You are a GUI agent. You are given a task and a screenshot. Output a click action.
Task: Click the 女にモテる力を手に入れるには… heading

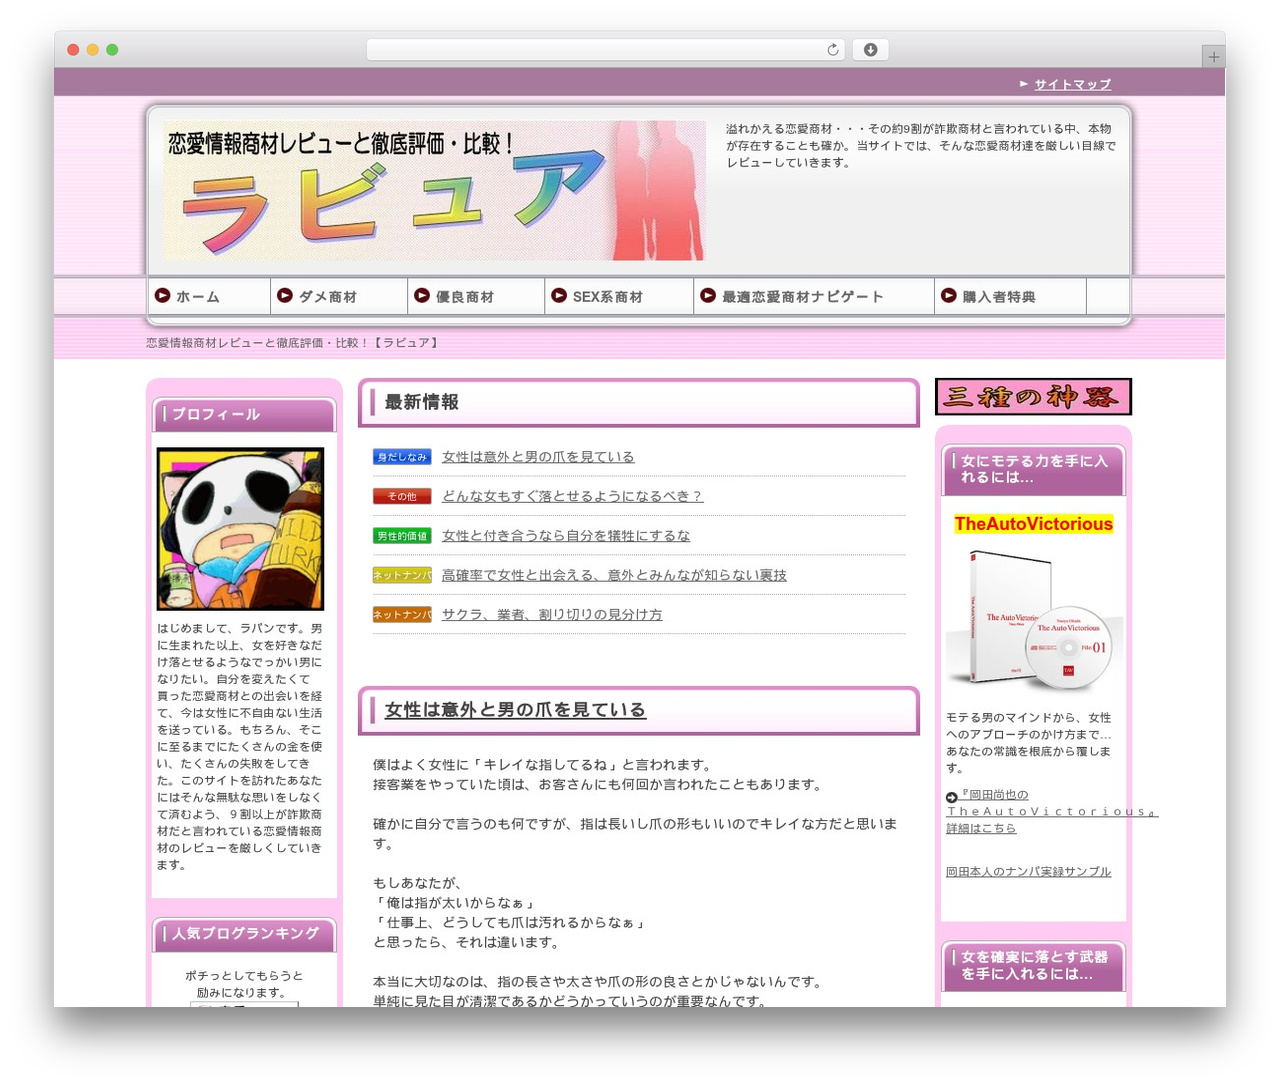[1034, 469]
